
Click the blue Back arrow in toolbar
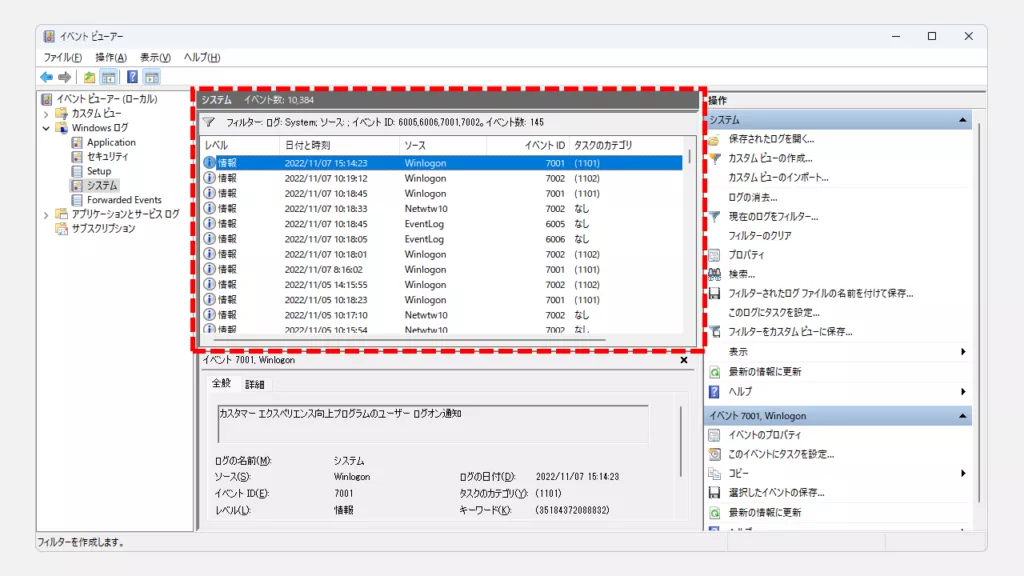coord(46,77)
